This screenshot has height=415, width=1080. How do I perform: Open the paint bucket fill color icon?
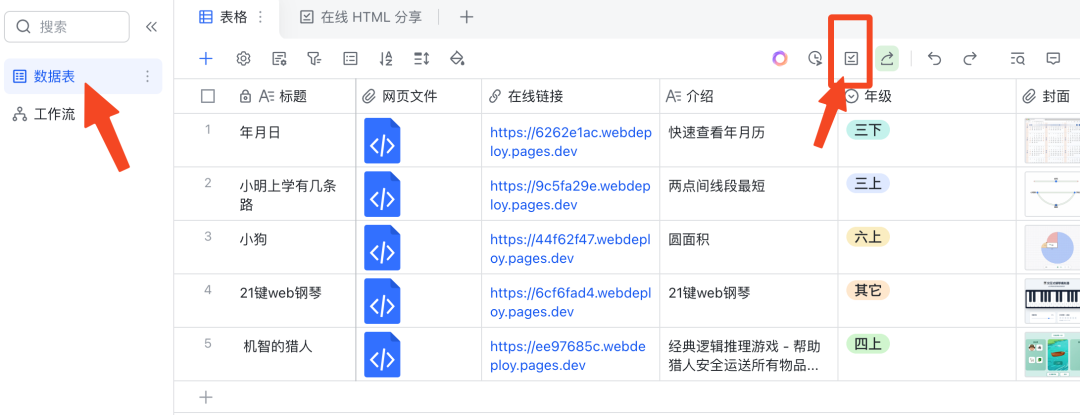(x=457, y=58)
